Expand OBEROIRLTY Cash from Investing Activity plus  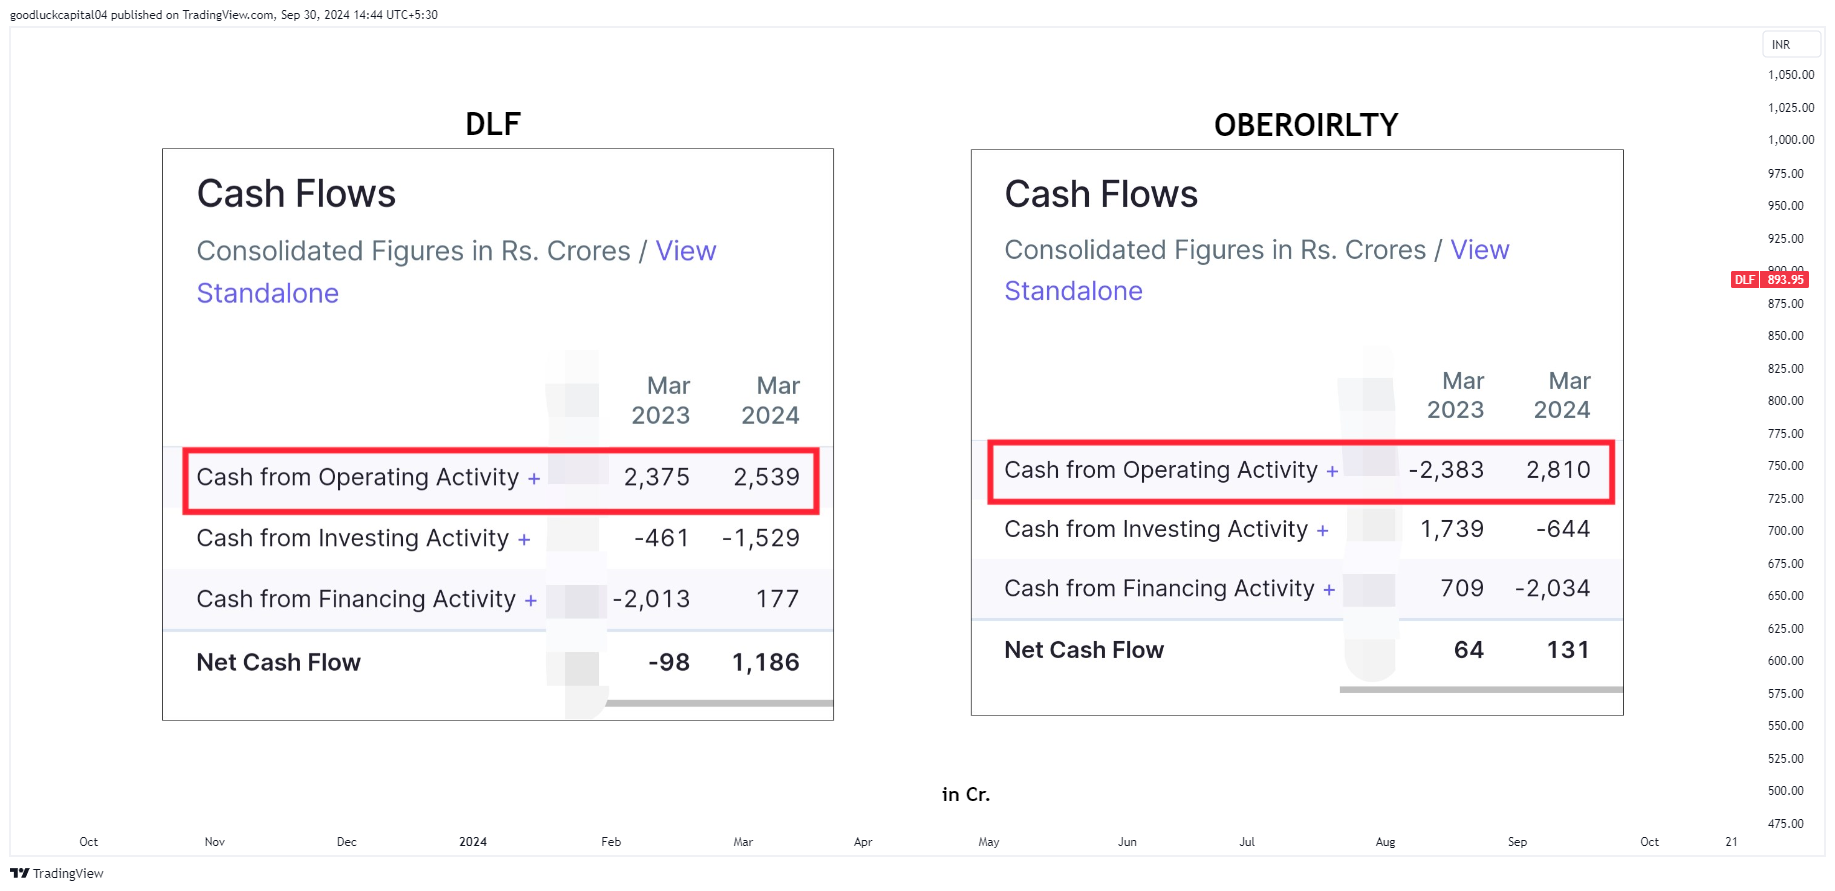pyautogui.click(x=1323, y=531)
